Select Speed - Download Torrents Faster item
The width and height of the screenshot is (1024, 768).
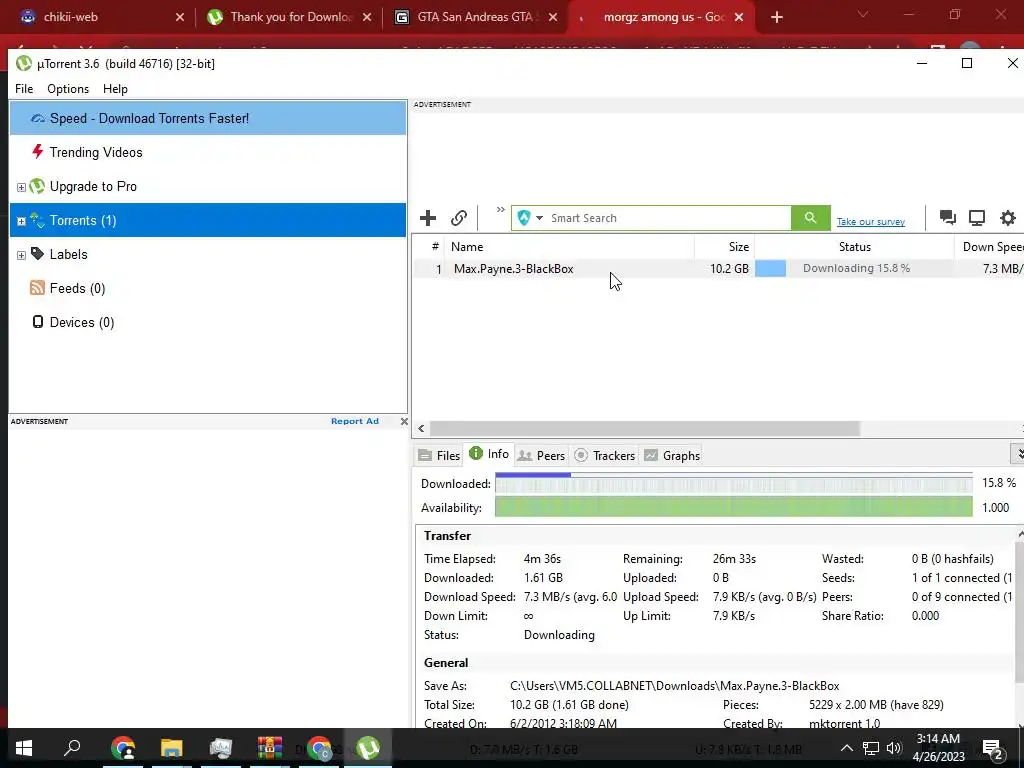(208, 118)
